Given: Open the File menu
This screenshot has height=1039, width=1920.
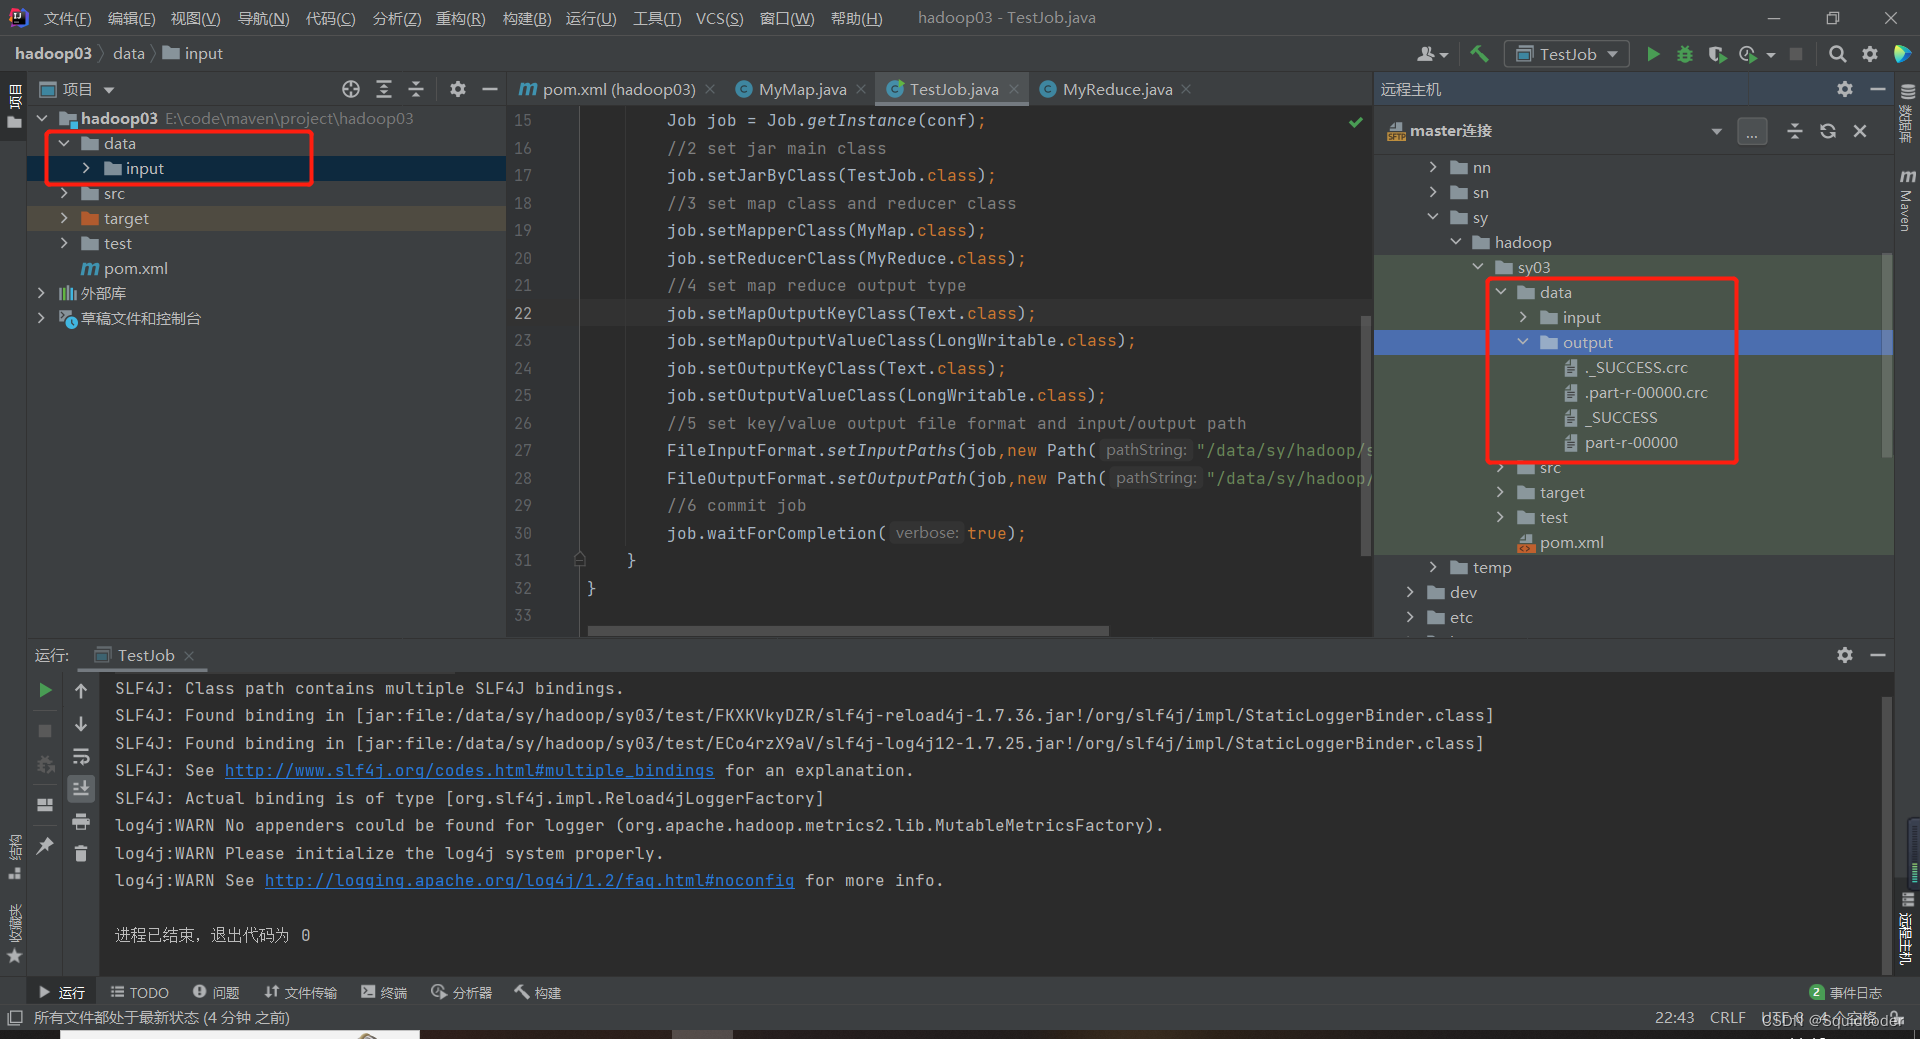Looking at the screenshot, I should (x=67, y=18).
